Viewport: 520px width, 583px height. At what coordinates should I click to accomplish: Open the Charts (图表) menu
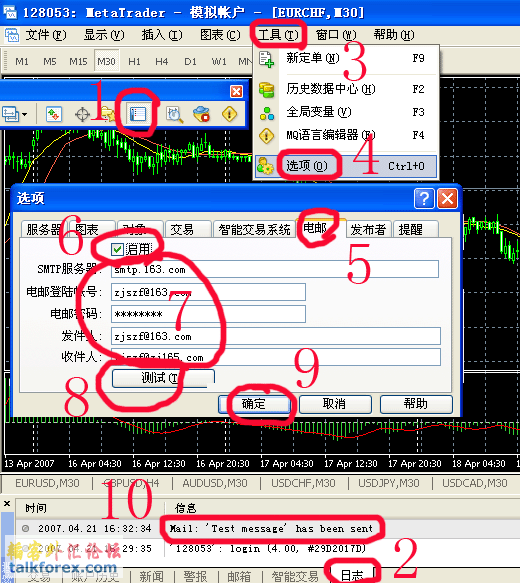click(x=220, y=35)
